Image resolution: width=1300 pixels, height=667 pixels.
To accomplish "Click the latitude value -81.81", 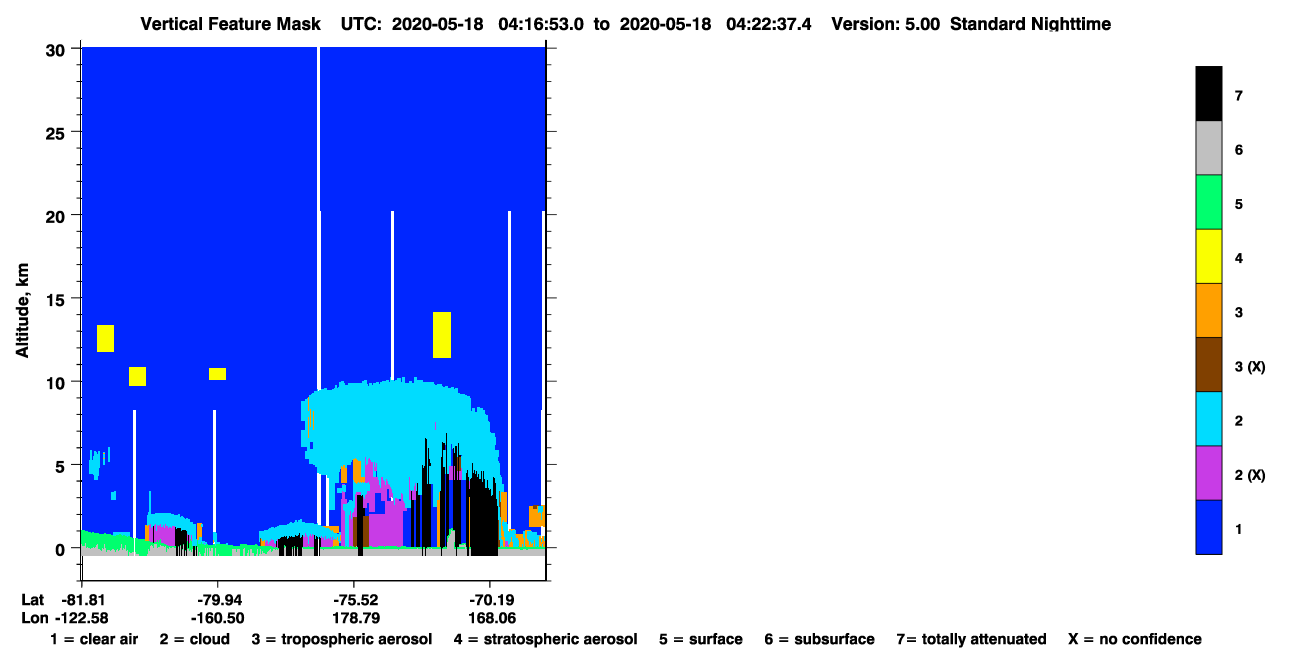I will coord(82,600).
